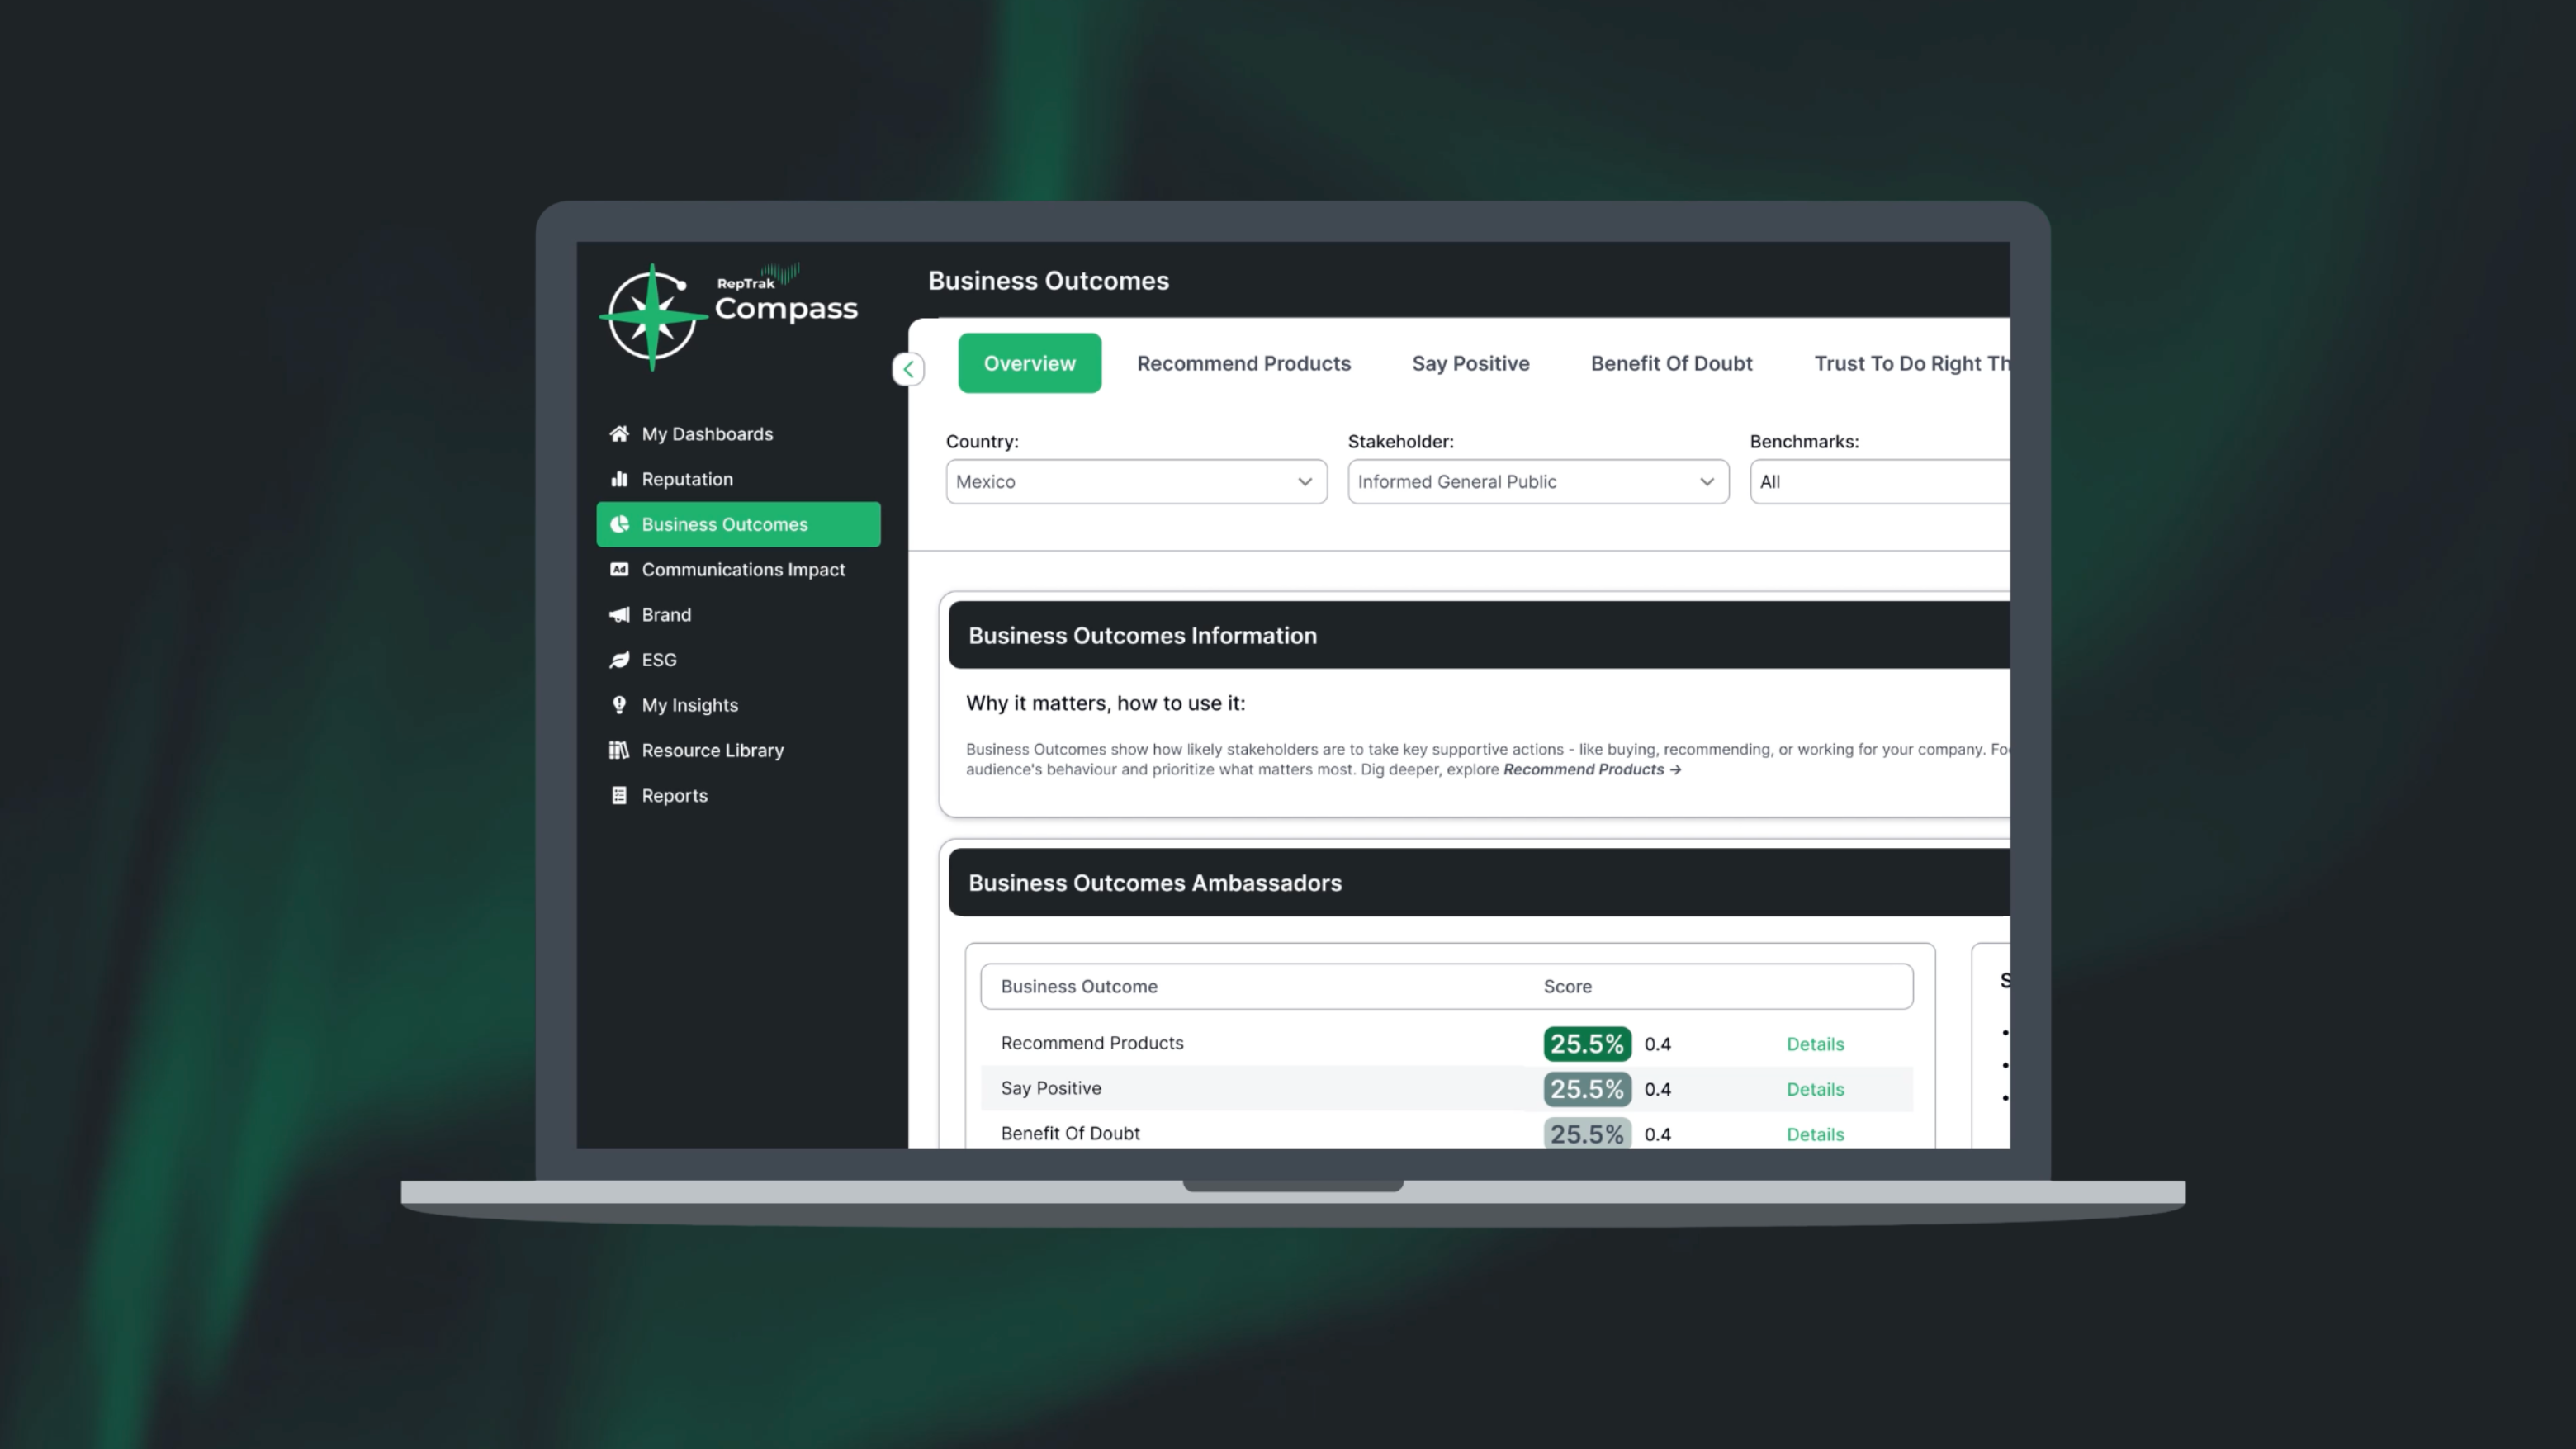
Task: Click the Reputation bar chart icon
Action: click(x=619, y=479)
